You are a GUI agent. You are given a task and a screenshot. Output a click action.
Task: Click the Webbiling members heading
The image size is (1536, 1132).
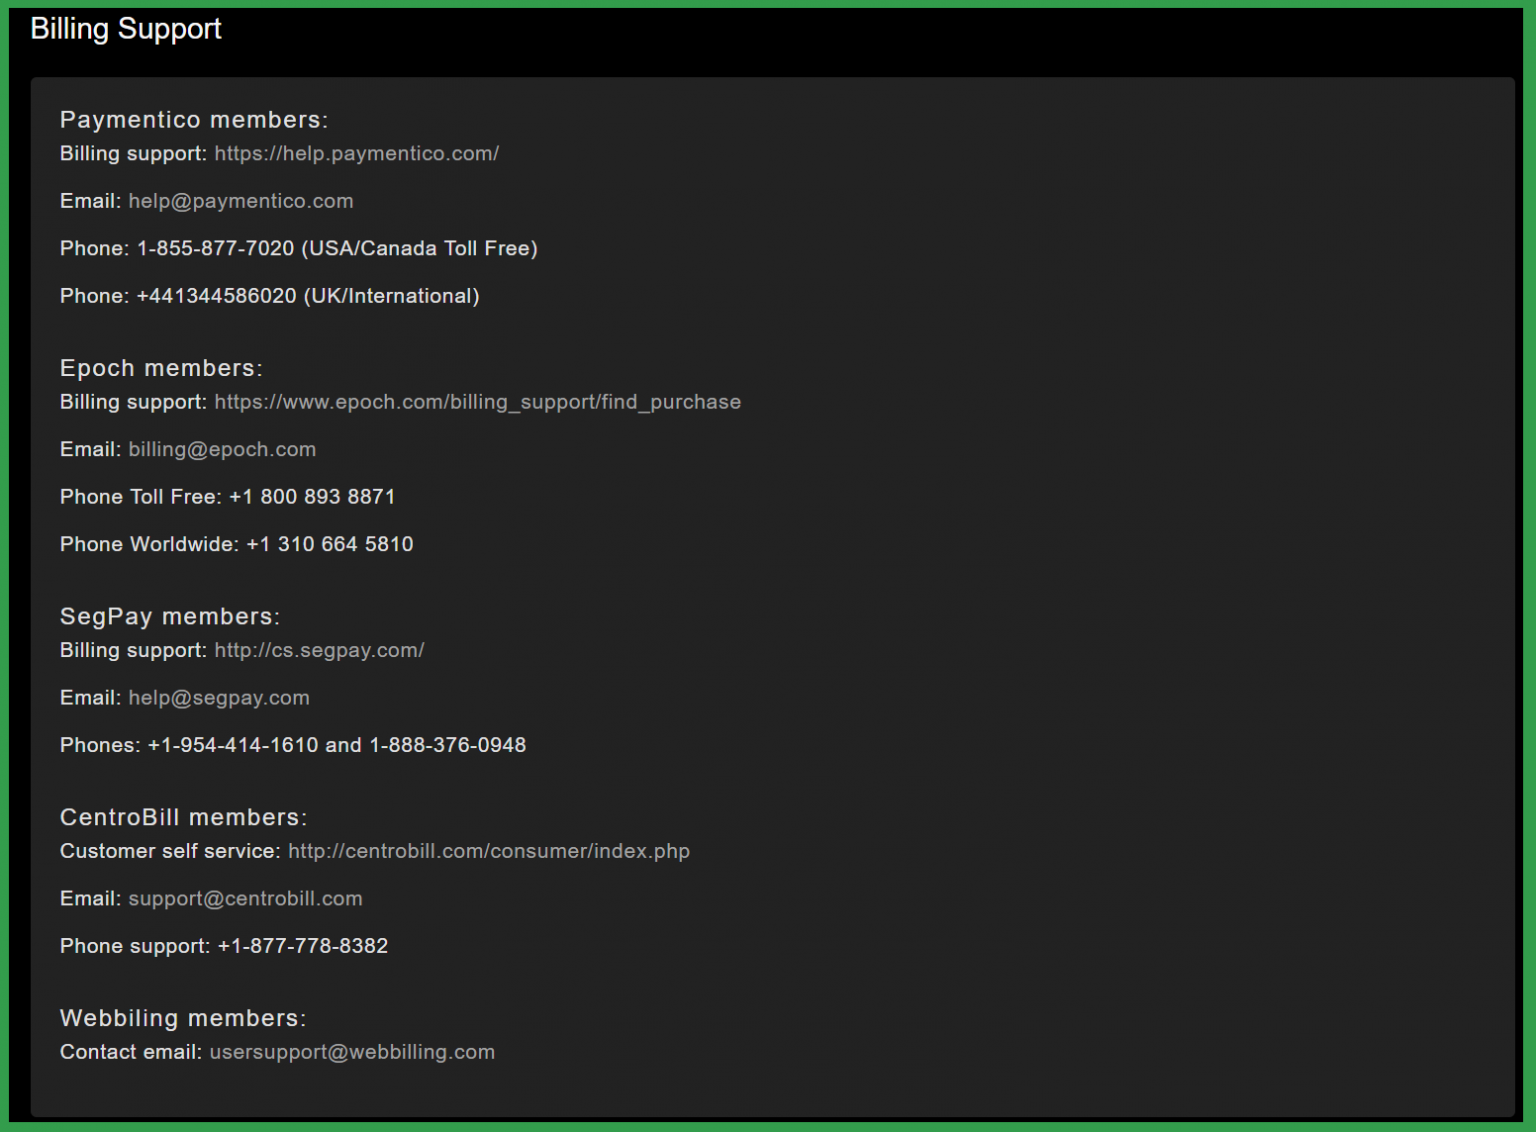coord(183,1018)
